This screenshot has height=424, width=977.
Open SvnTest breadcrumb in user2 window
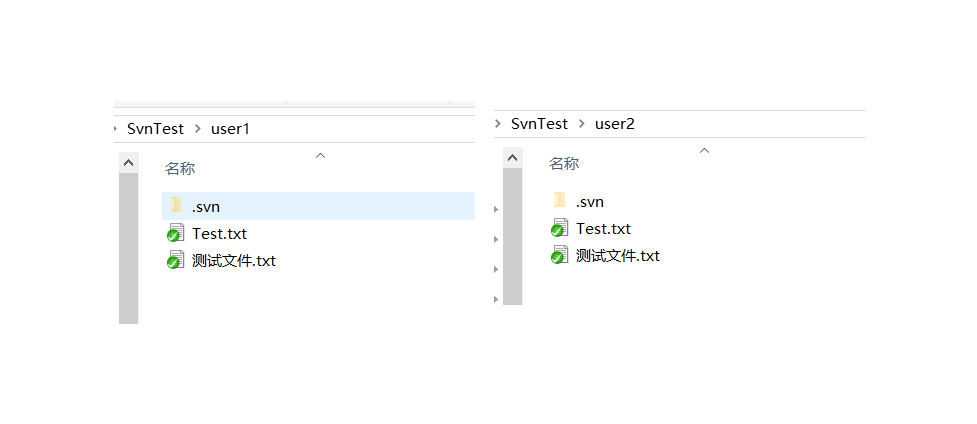(x=539, y=123)
